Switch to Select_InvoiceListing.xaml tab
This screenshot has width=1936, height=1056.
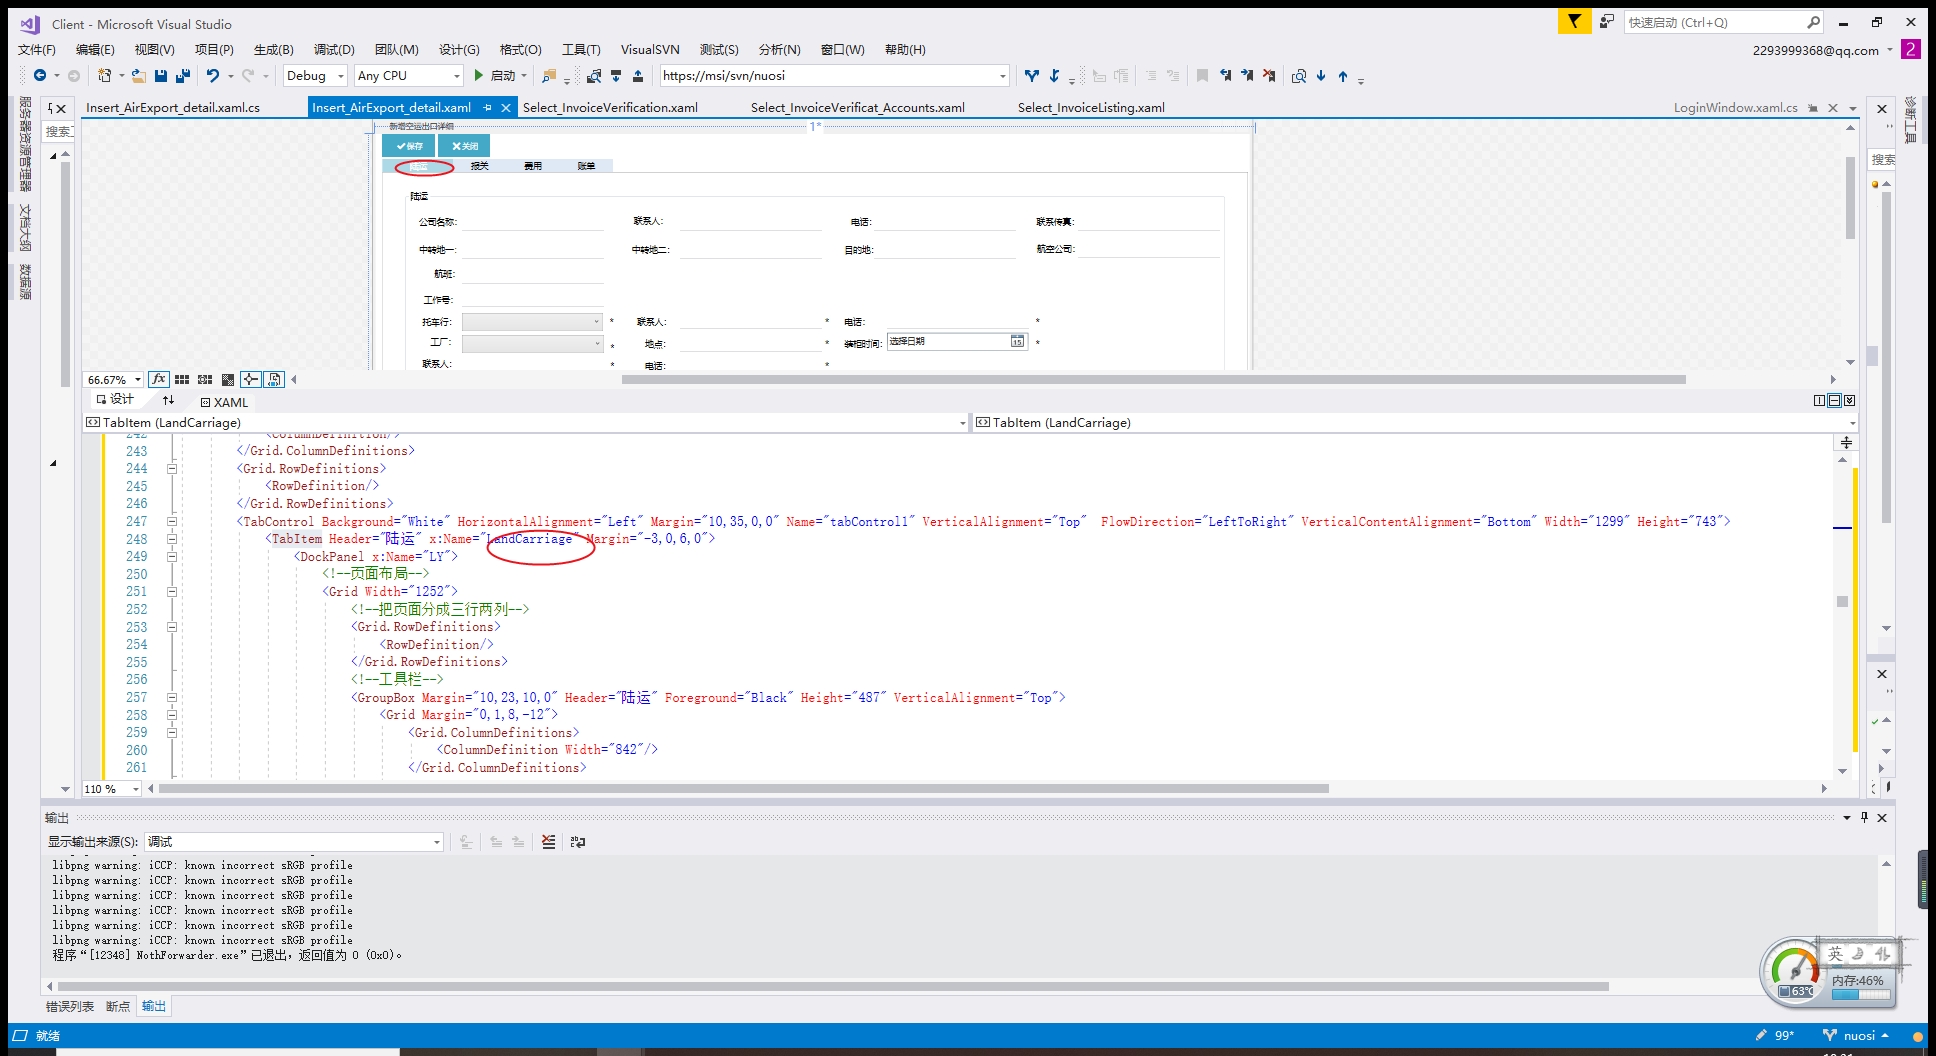pos(1091,107)
